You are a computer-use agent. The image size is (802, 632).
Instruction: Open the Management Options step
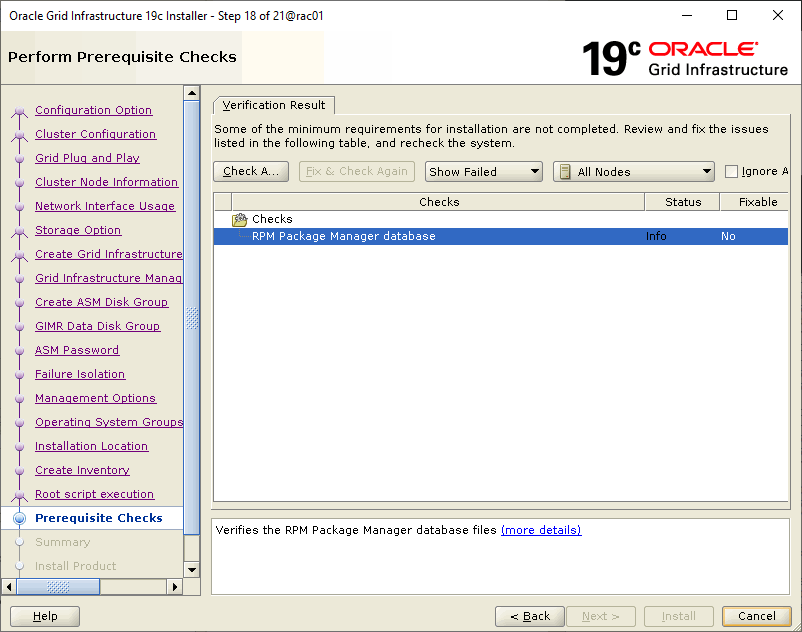96,398
